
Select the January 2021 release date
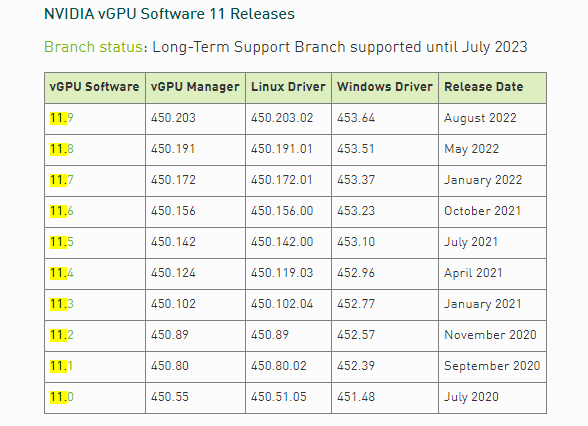click(483, 304)
